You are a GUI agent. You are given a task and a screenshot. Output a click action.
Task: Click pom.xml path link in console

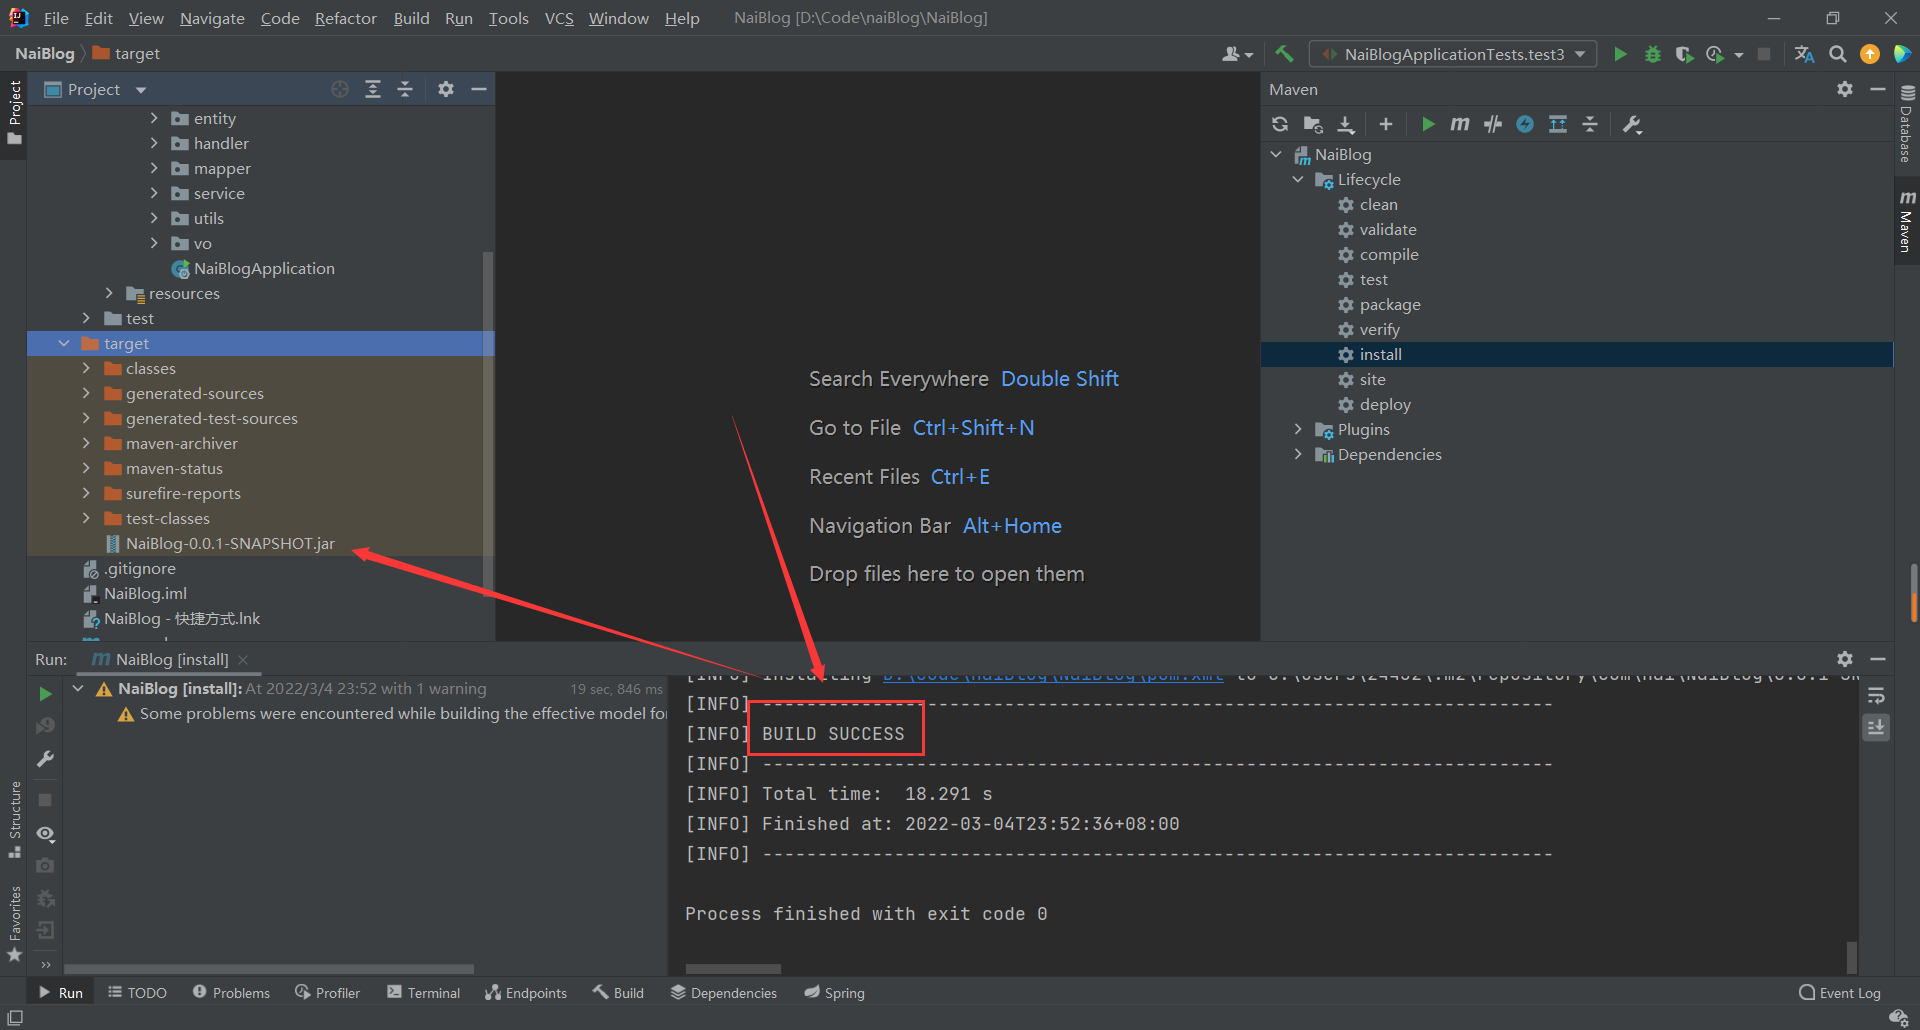click(x=1052, y=676)
